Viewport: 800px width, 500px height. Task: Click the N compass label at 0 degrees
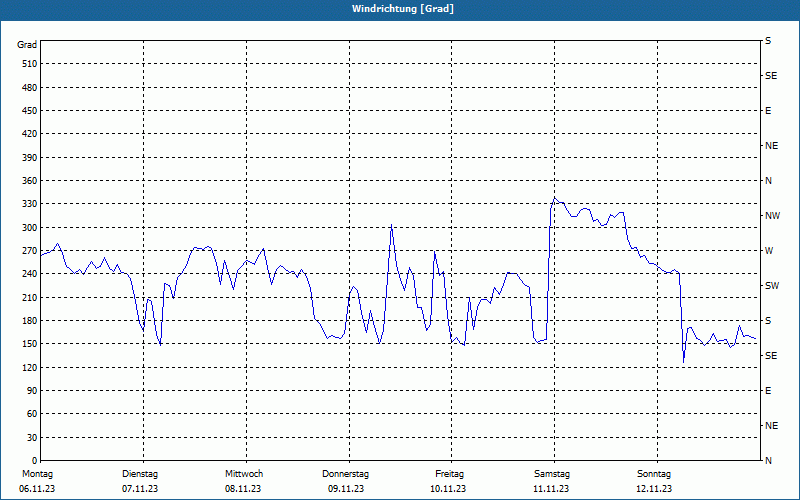point(768,460)
